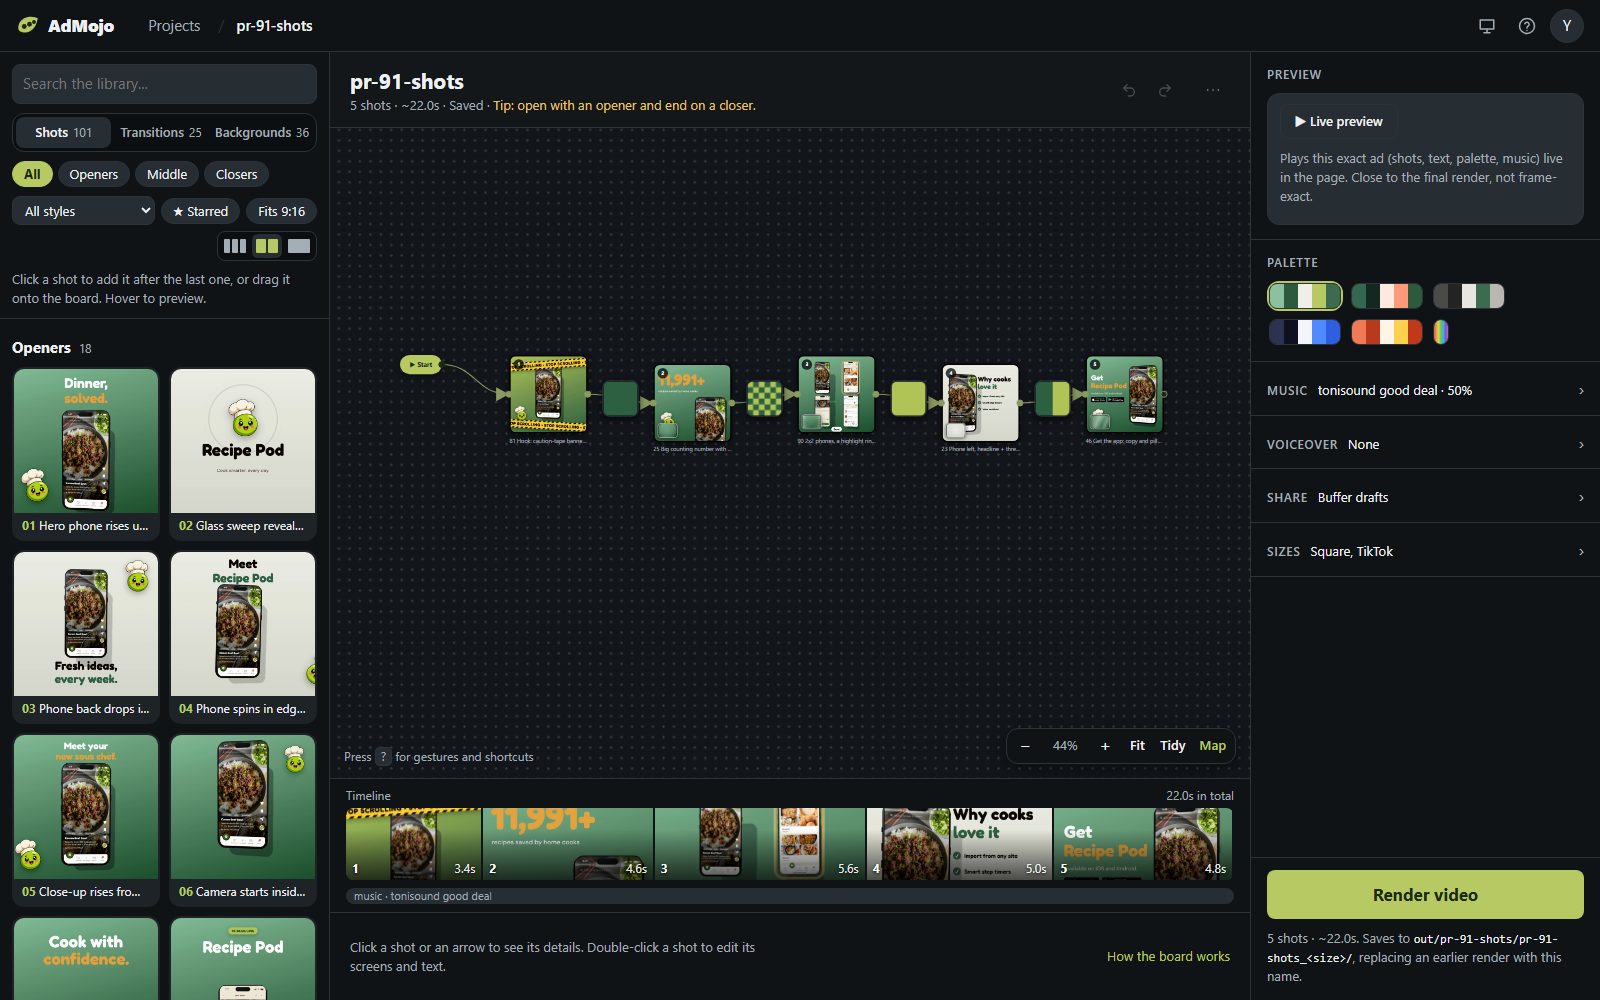Add shot 03 Phone back drops

pyautogui.click(x=86, y=637)
